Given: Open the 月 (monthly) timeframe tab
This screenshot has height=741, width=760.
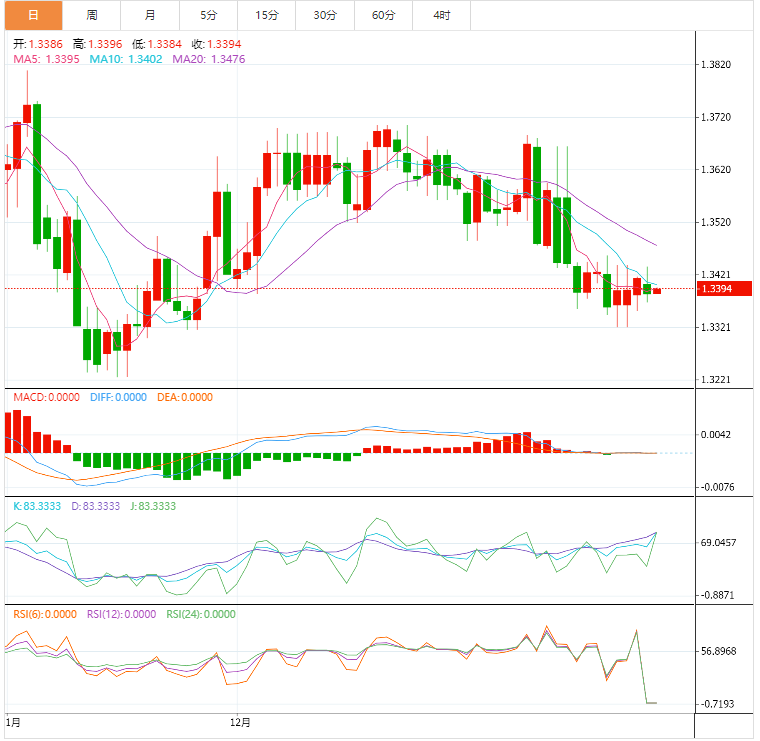Looking at the screenshot, I should coord(150,15).
